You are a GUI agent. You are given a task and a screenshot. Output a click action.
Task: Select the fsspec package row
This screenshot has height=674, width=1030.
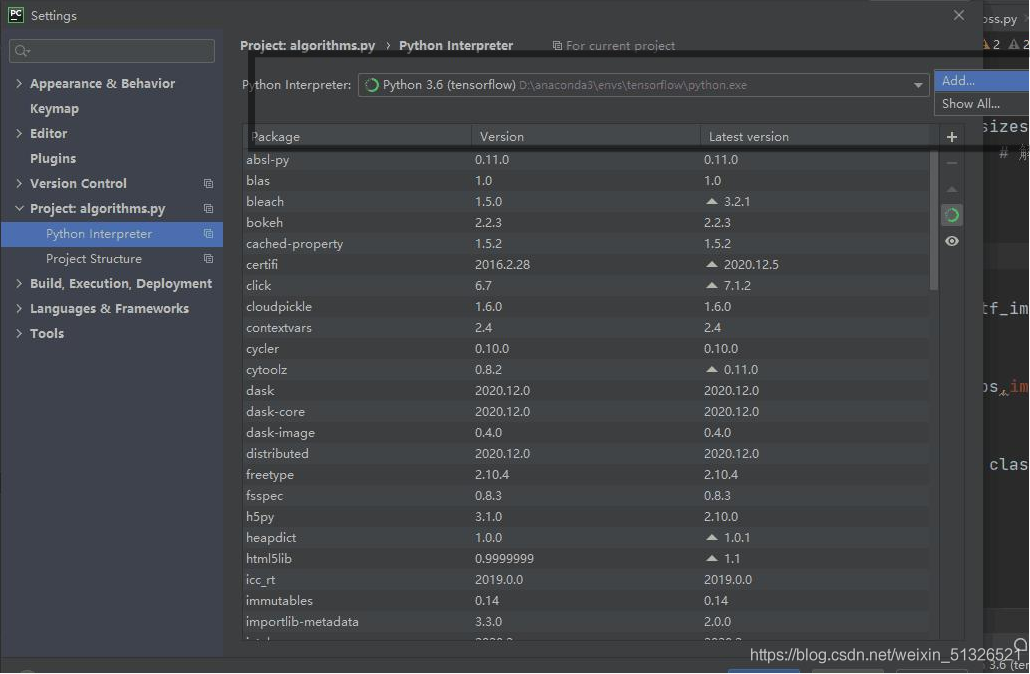pyautogui.click(x=586, y=496)
